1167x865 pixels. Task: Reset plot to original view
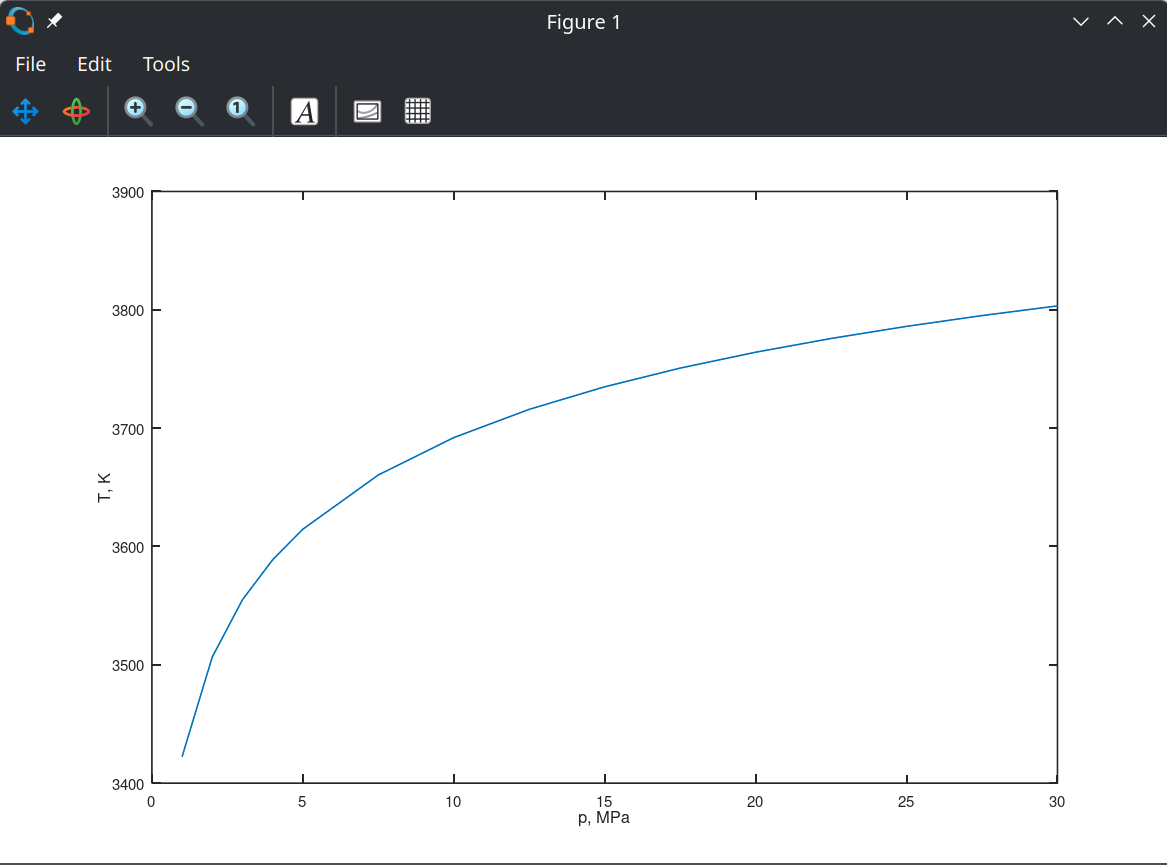coord(240,111)
